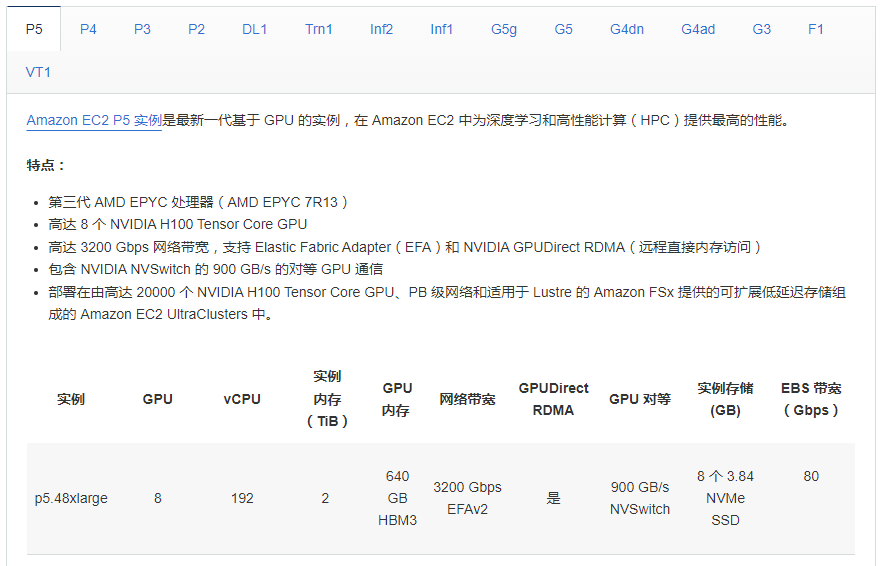Open the P3 instance tab
The image size is (880, 566).
142,29
